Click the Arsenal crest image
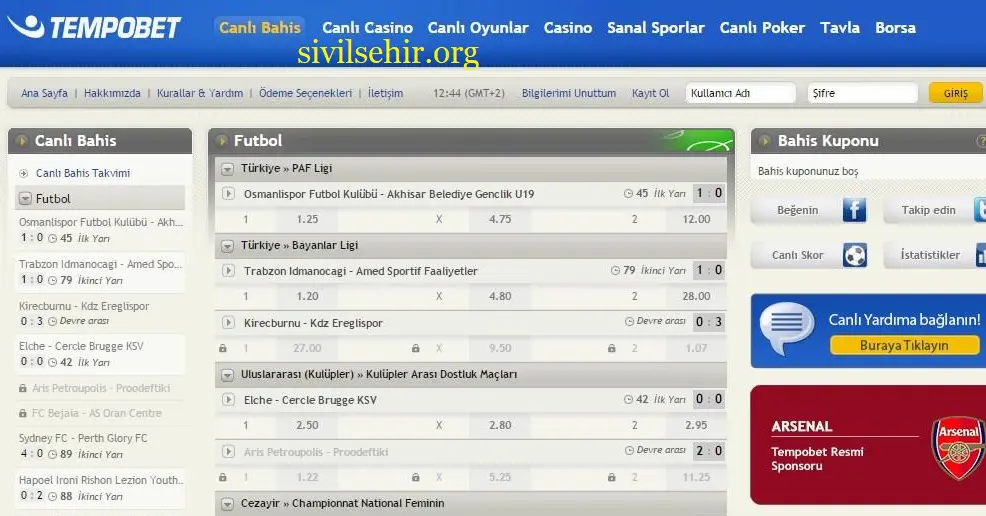 pos(958,449)
